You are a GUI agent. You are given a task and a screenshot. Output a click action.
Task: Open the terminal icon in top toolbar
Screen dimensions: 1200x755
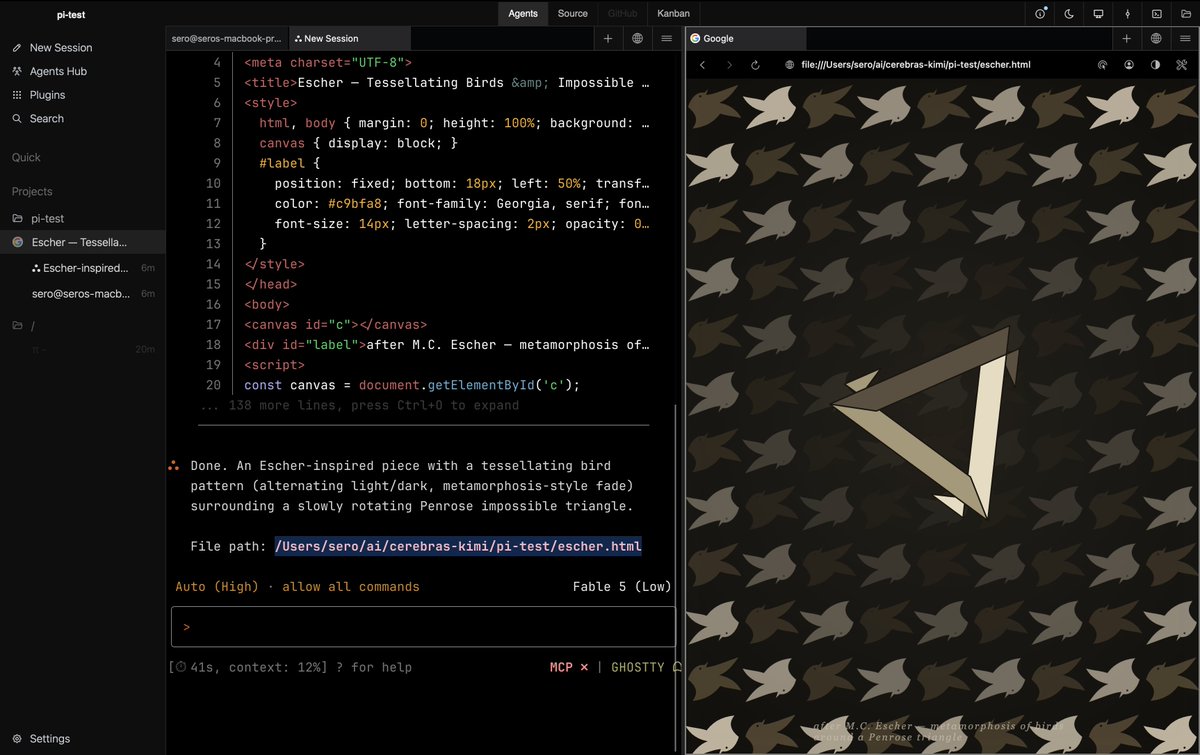(x=1157, y=14)
